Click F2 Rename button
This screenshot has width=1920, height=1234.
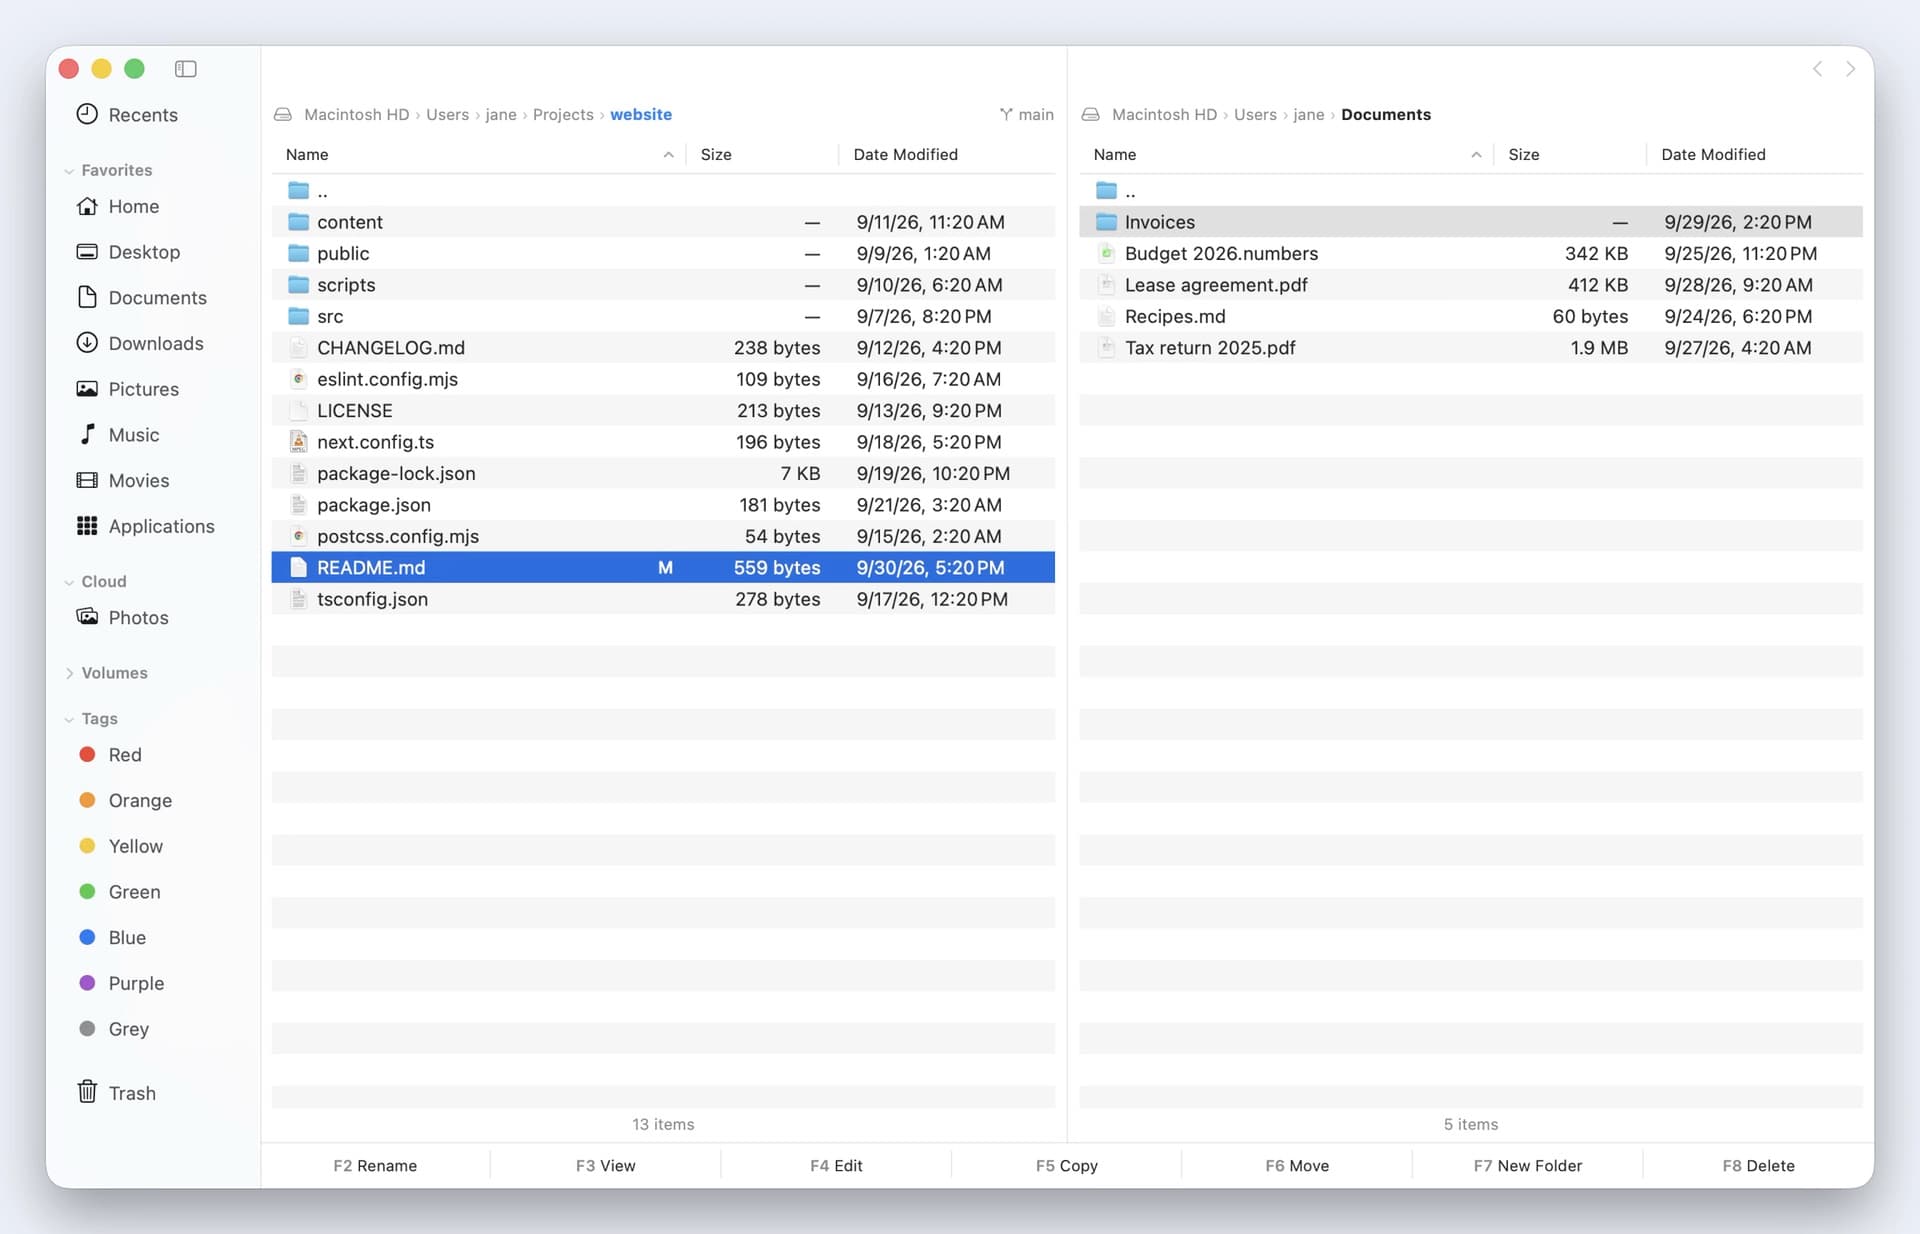(x=375, y=1166)
